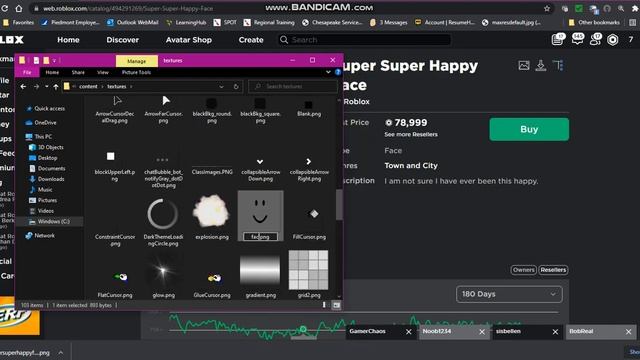Bookmark this page with the star icon
The width and height of the screenshot is (640, 360).
547,8
